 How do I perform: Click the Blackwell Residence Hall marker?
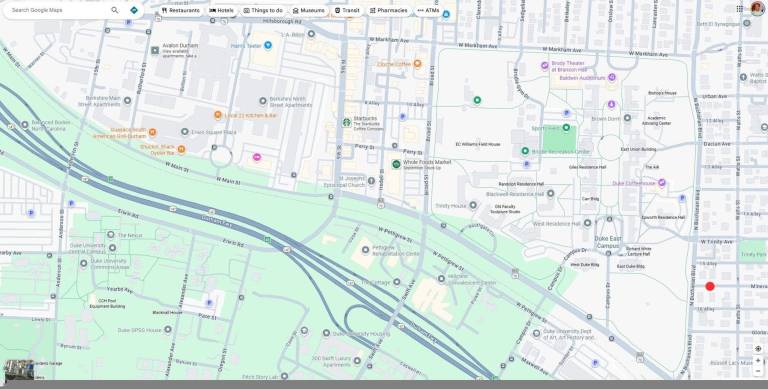550,194
